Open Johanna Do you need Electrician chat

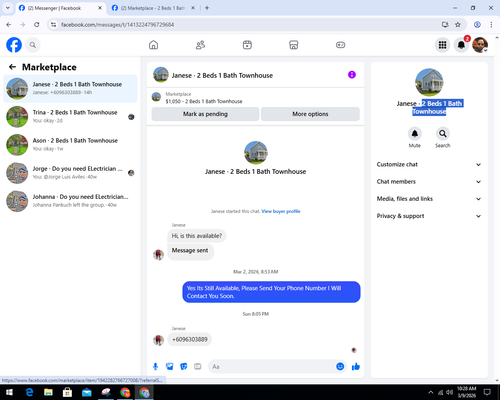coord(70,201)
